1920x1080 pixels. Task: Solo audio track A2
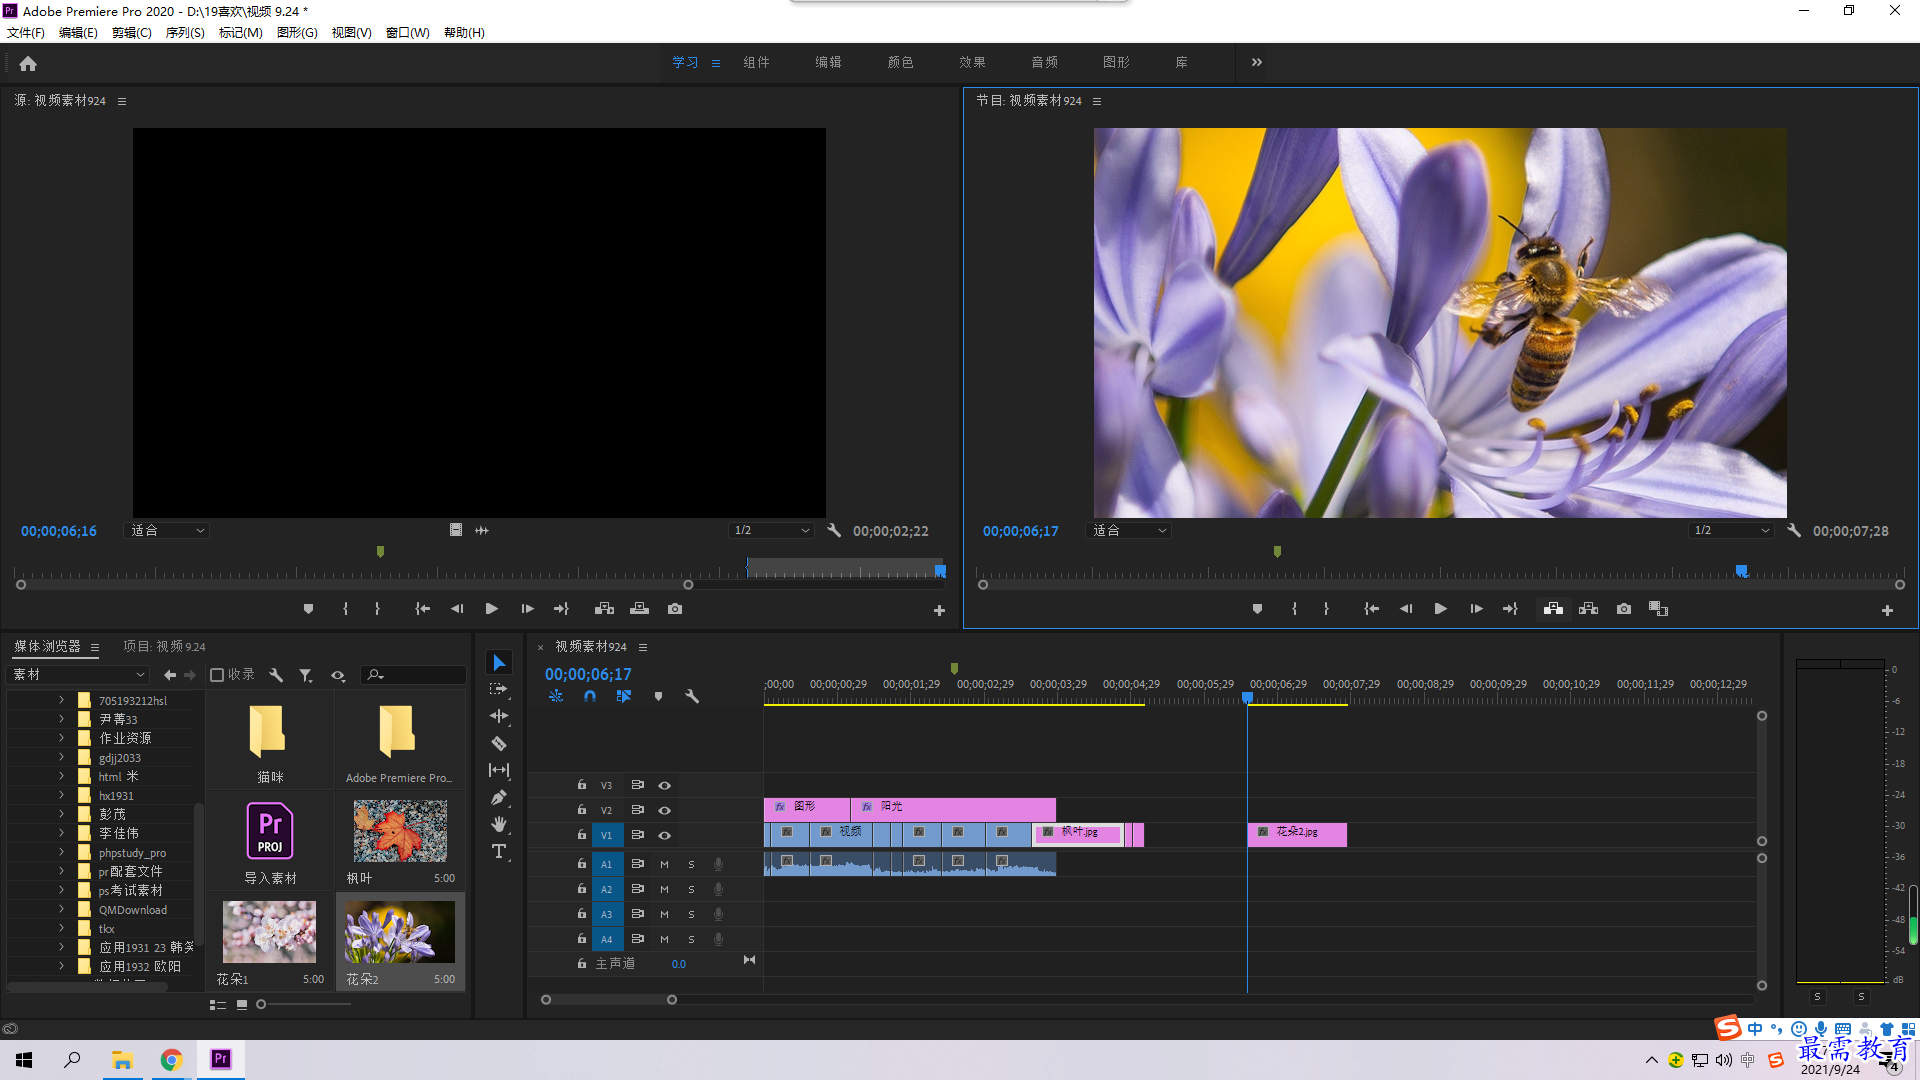point(691,889)
